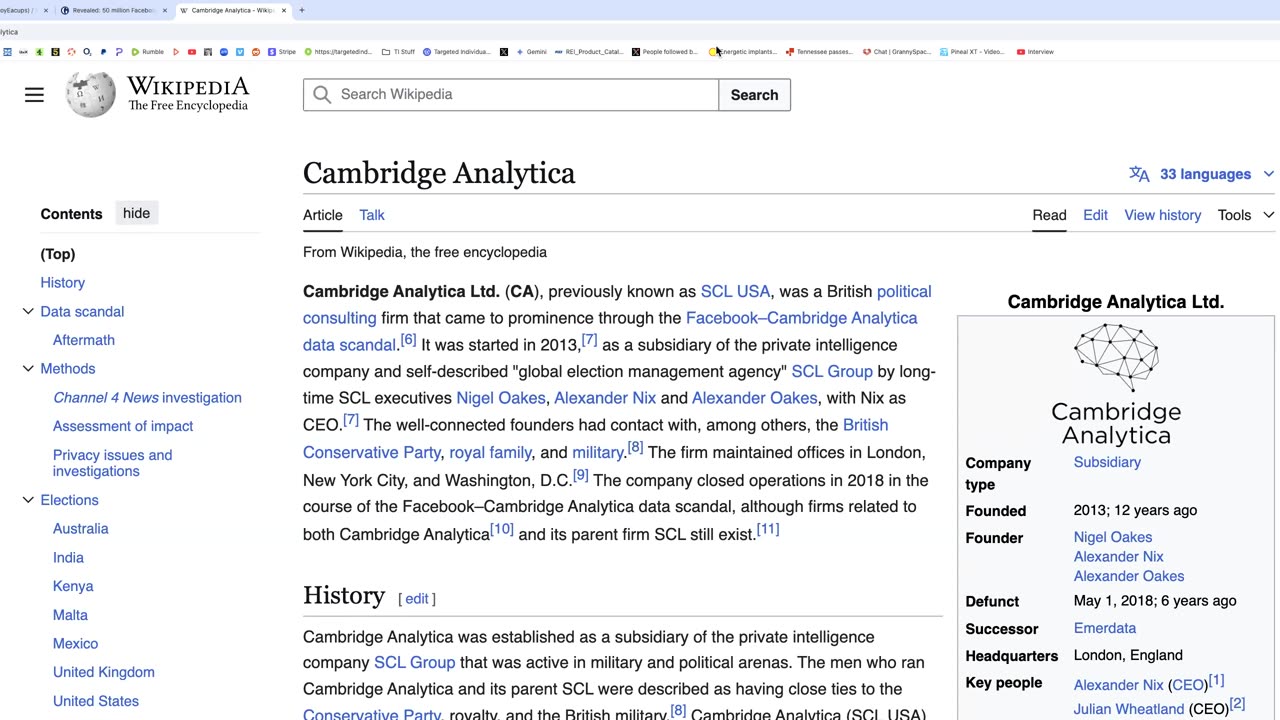1280x720 pixels.
Task: Open the royal family link
Action: coord(490,452)
